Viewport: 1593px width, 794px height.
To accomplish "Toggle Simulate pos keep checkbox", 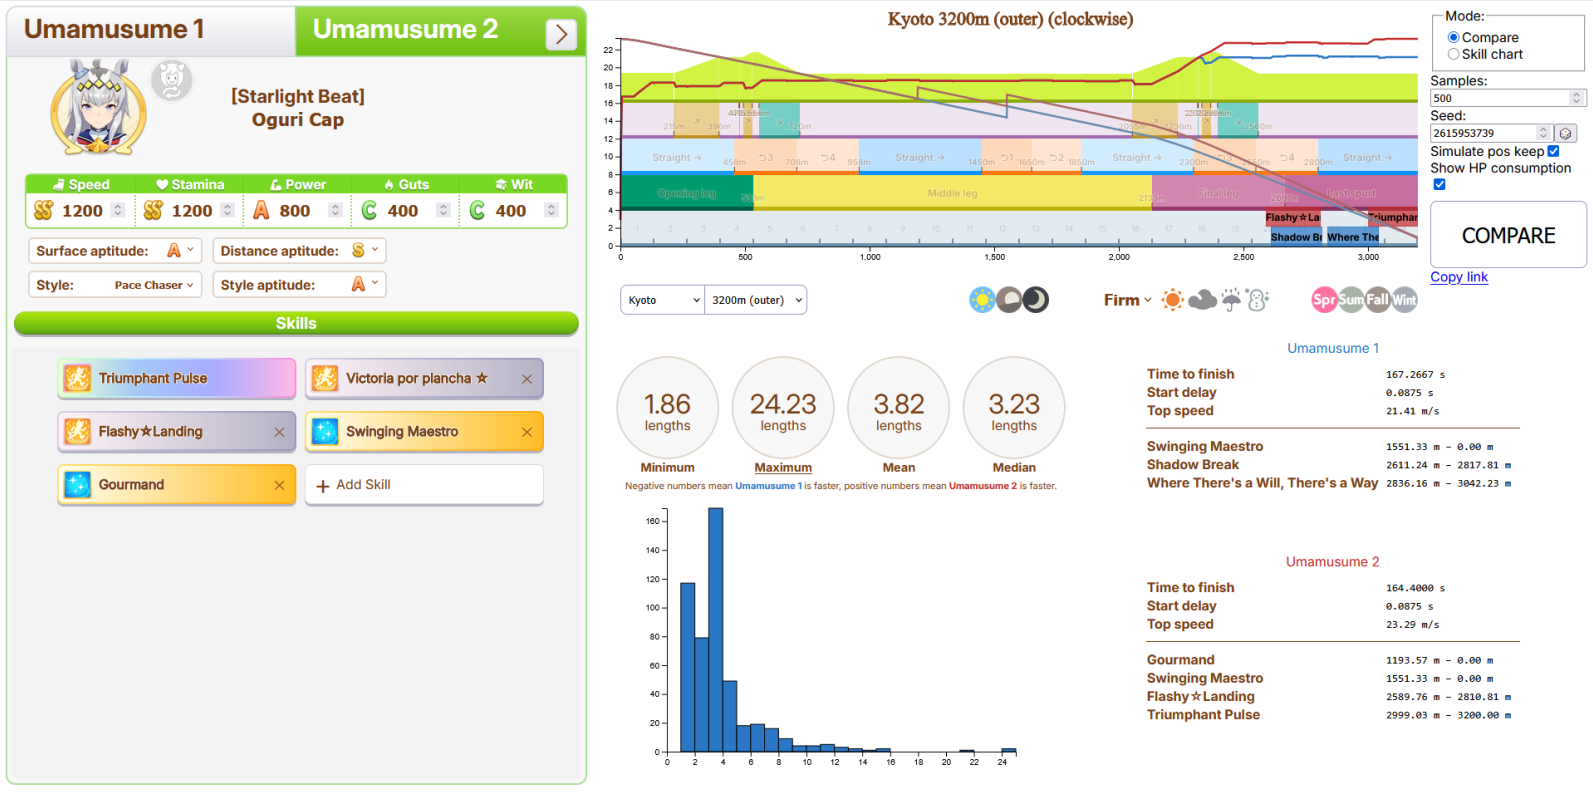I will pos(1553,151).
